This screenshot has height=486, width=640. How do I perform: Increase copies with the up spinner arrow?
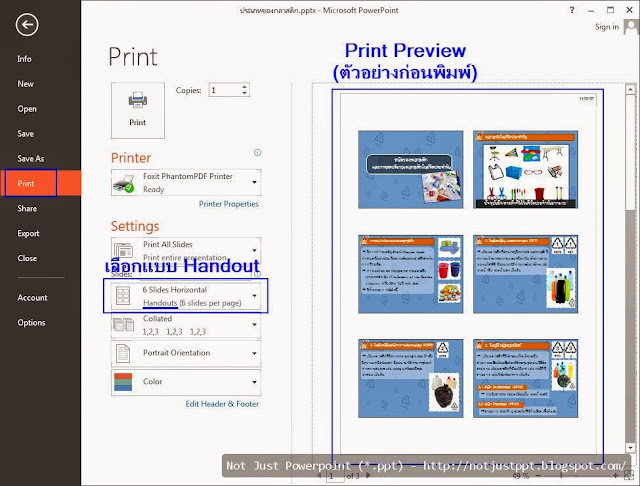tap(244, 87)
